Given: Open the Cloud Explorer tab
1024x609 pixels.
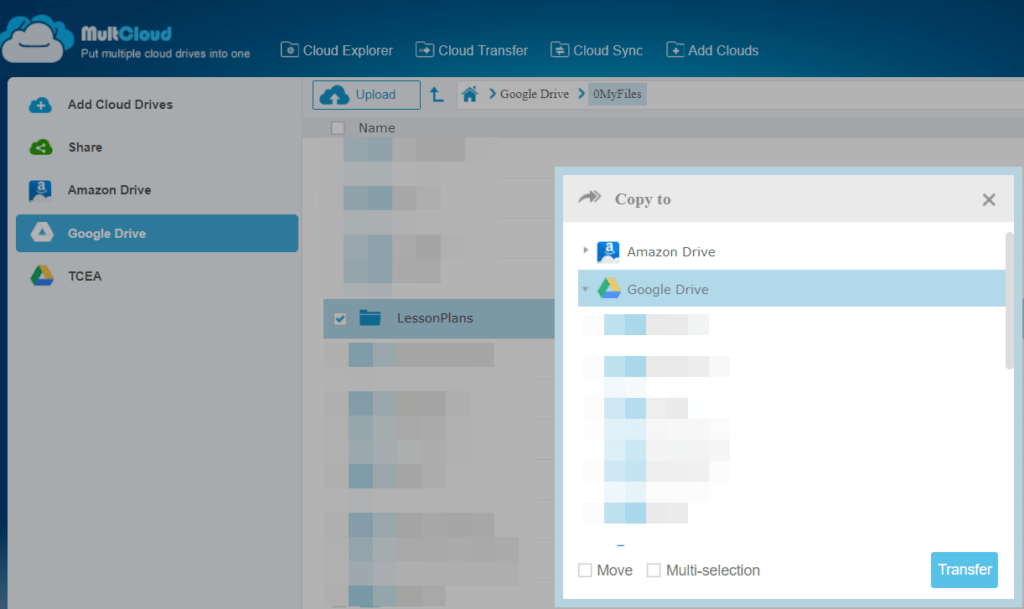Looking at the screenshot, I should pyautogui.click(x=336, y=50).
